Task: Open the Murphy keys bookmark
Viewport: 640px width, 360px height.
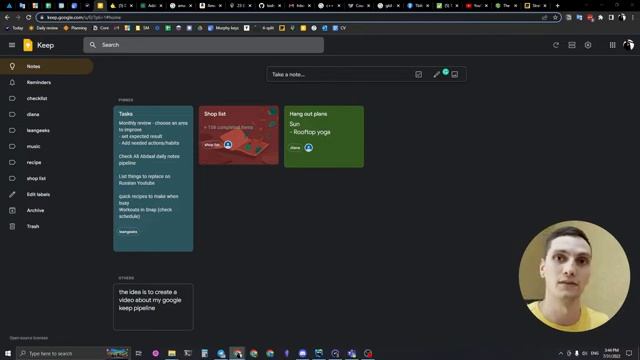Action: click(x=224, y=28)
